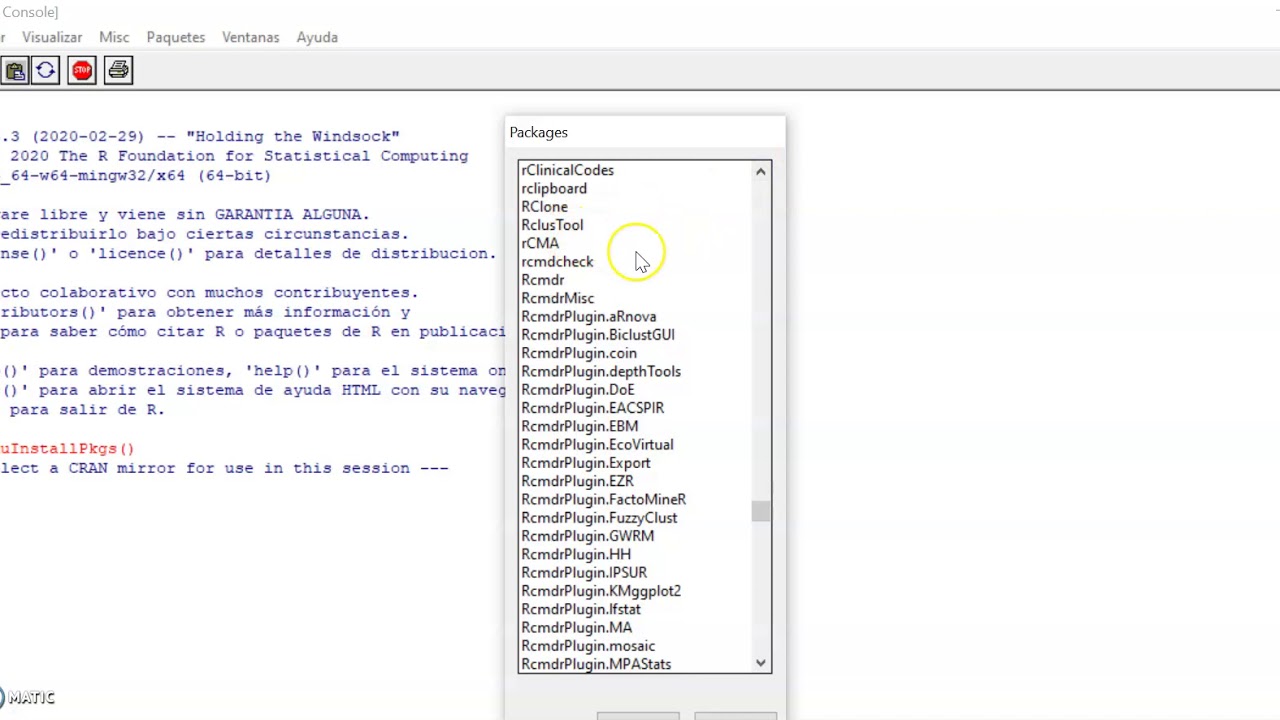Viewport: 1280px width, 720px height.
Task: Click the paste clipboard toolbar icon
Action: 14,70
